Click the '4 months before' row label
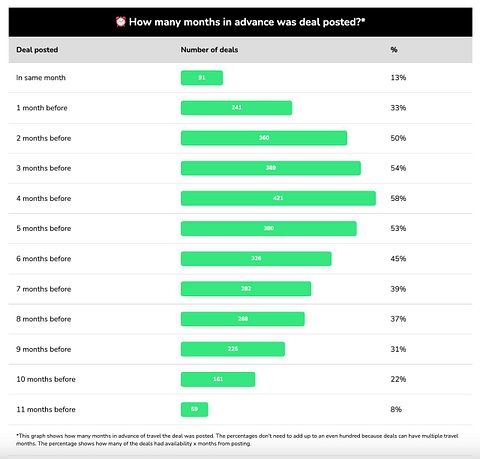The image size is (480, 459). pyautogui.click(x=44, y=198)
